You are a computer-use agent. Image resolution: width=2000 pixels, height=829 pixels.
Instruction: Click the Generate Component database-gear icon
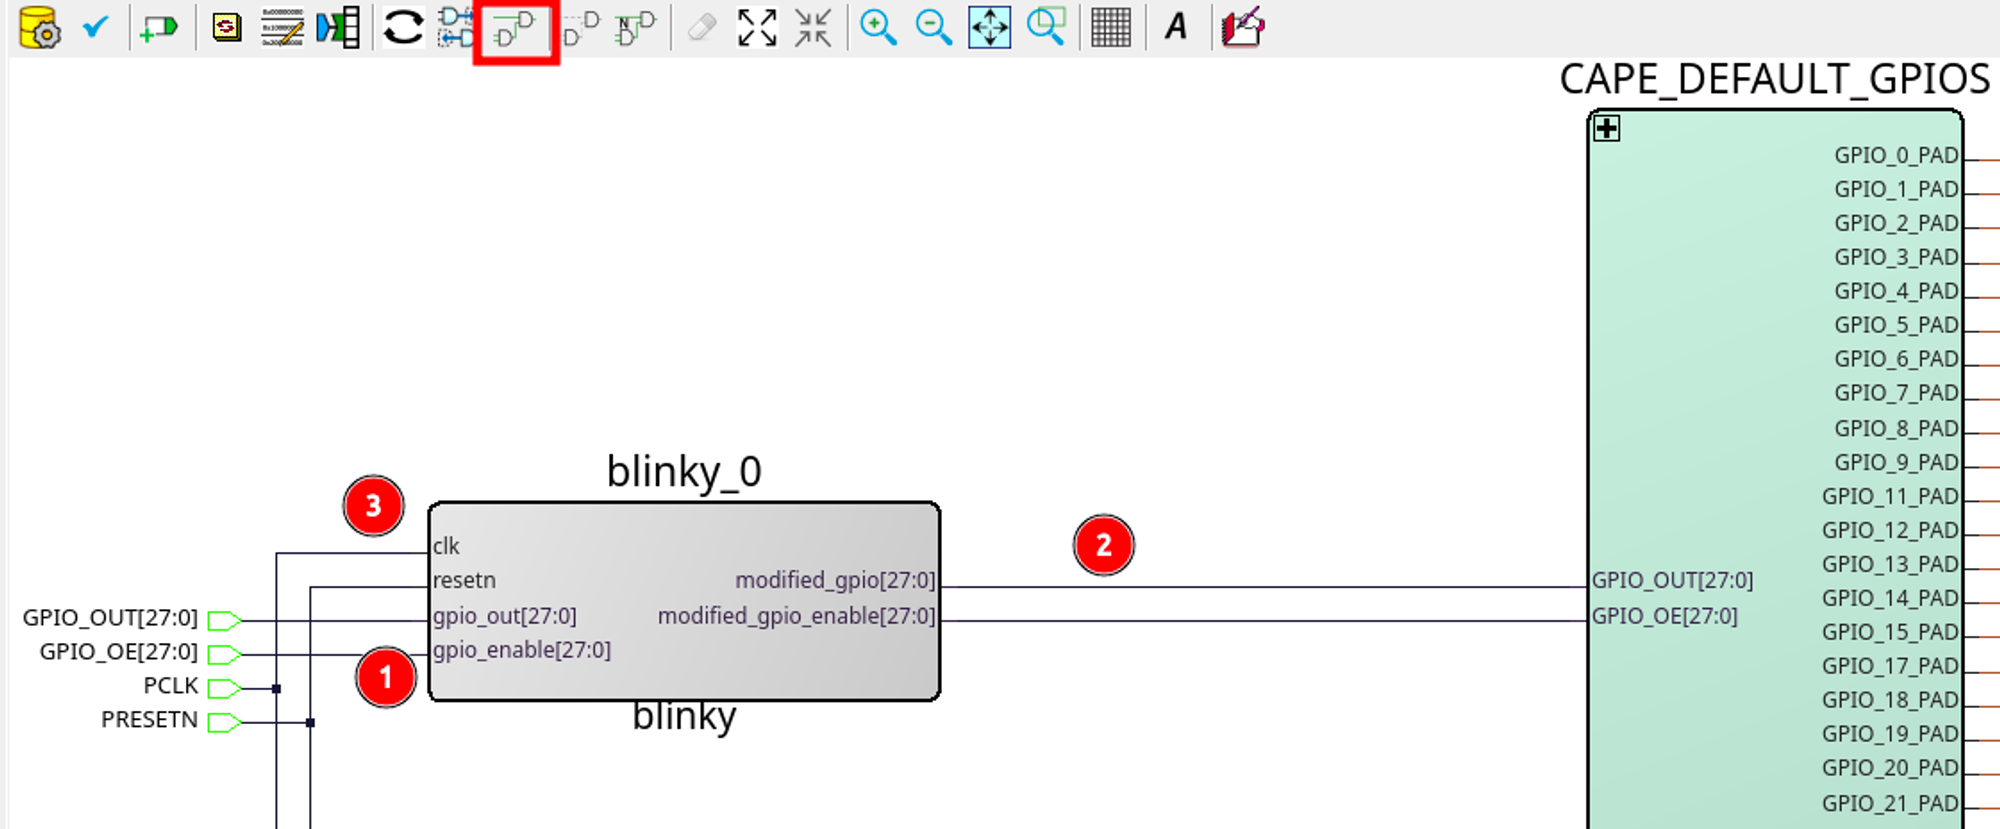(39, 28)
